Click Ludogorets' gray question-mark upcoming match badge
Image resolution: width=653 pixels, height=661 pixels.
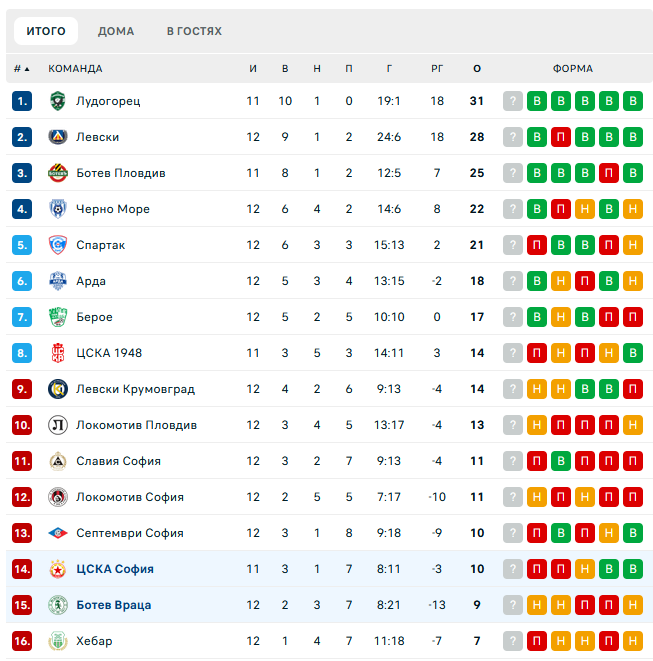(513, 101)
